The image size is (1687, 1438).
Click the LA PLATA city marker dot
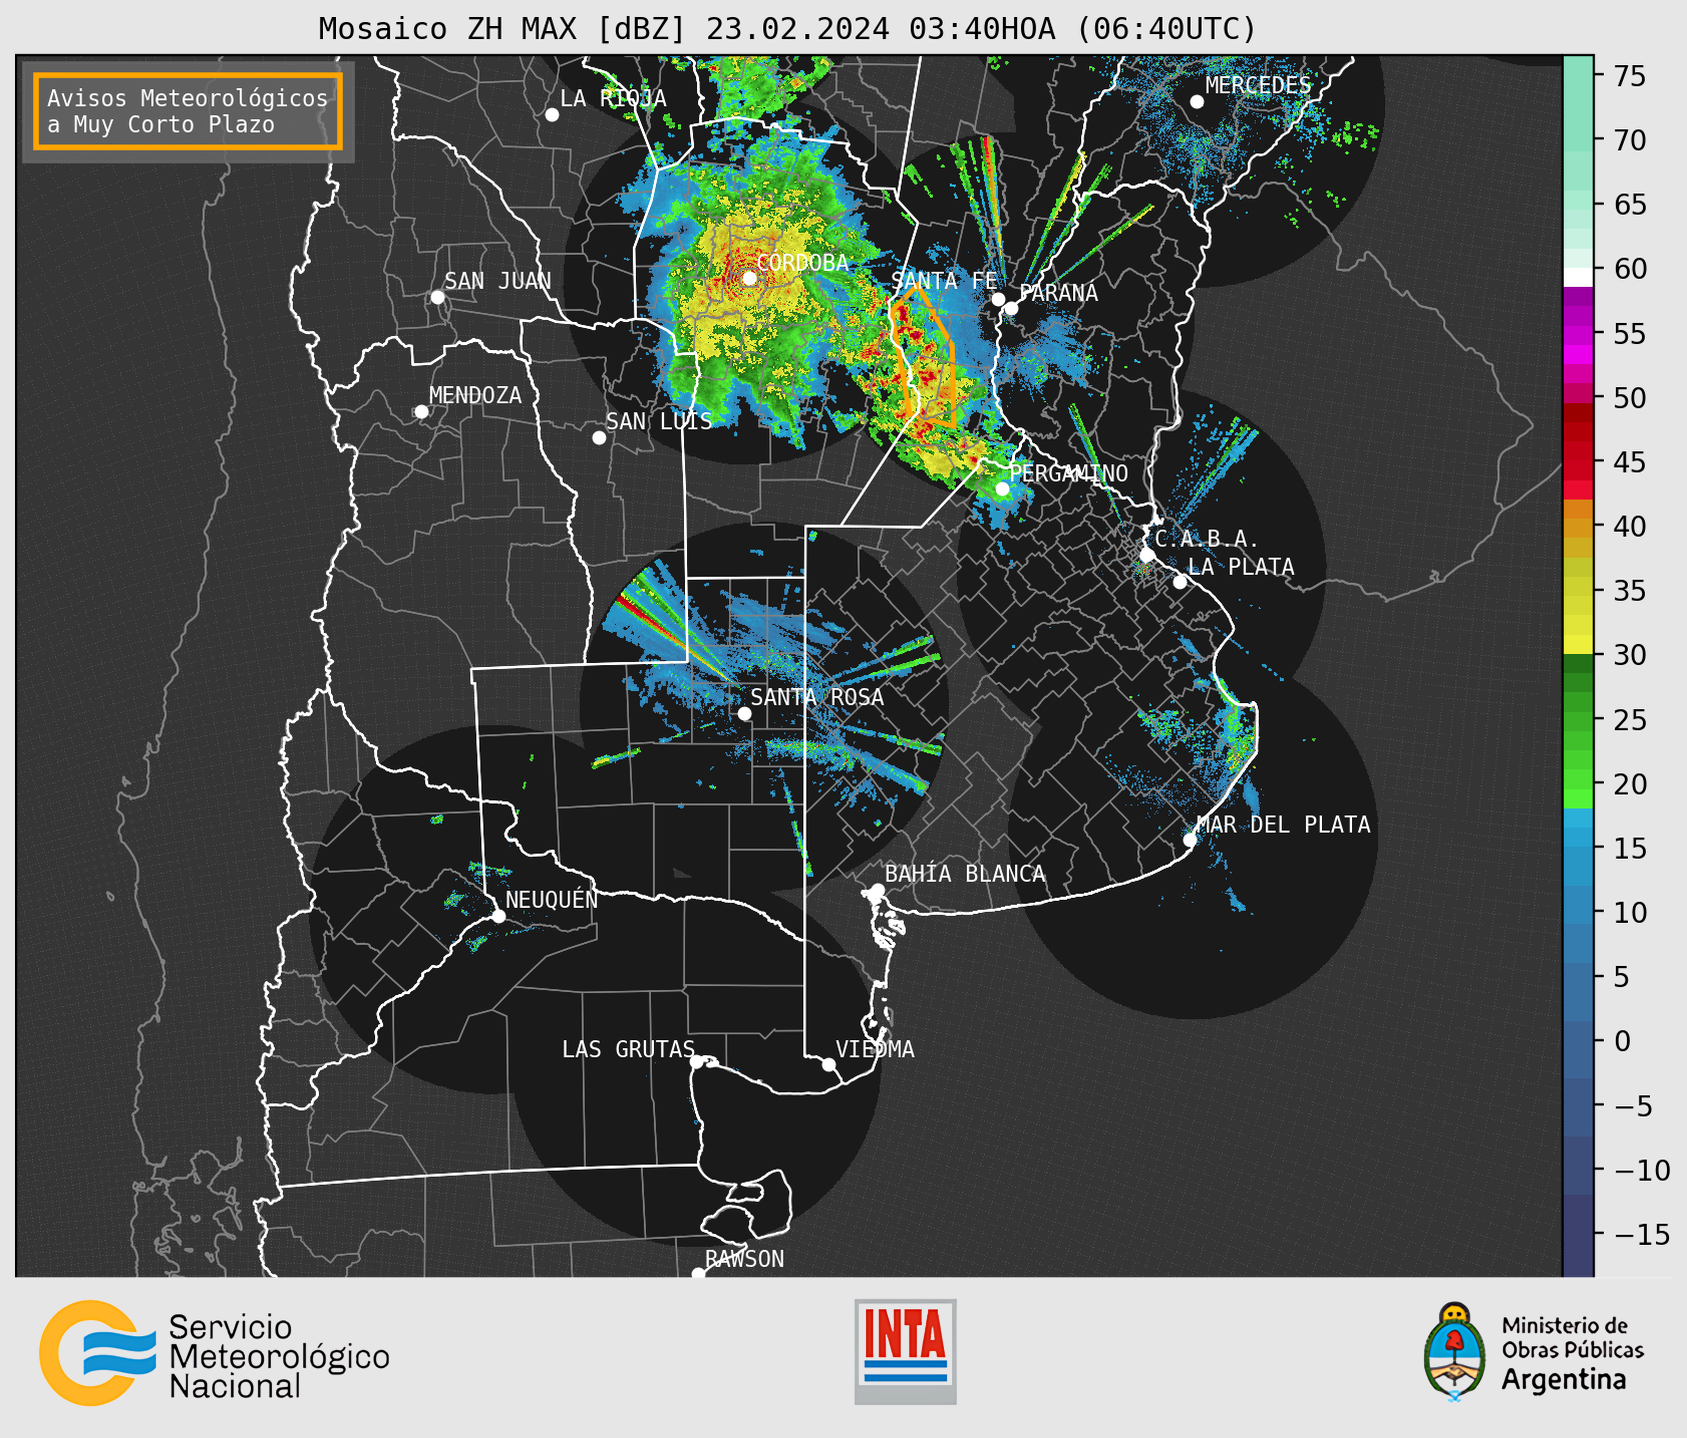click(1180, 581)
